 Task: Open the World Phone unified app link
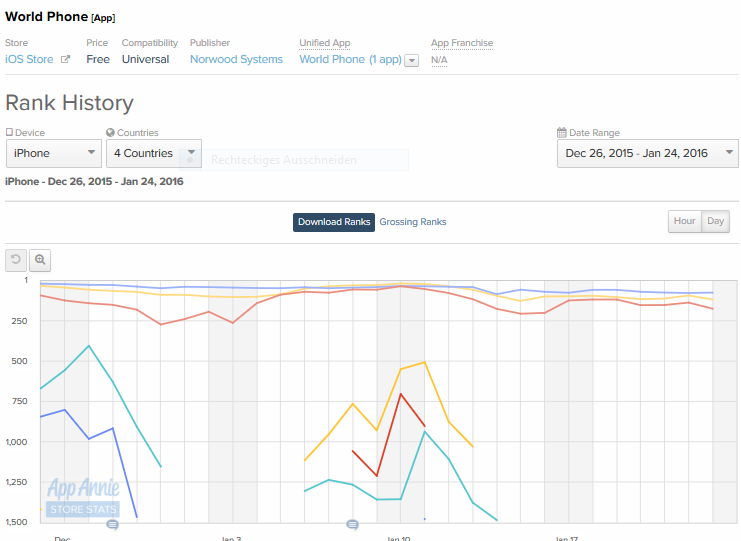350,60
